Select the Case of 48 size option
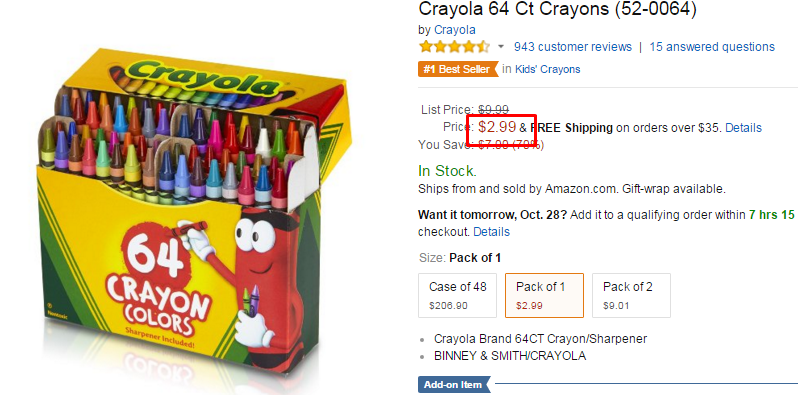 [x=458, y=295]
